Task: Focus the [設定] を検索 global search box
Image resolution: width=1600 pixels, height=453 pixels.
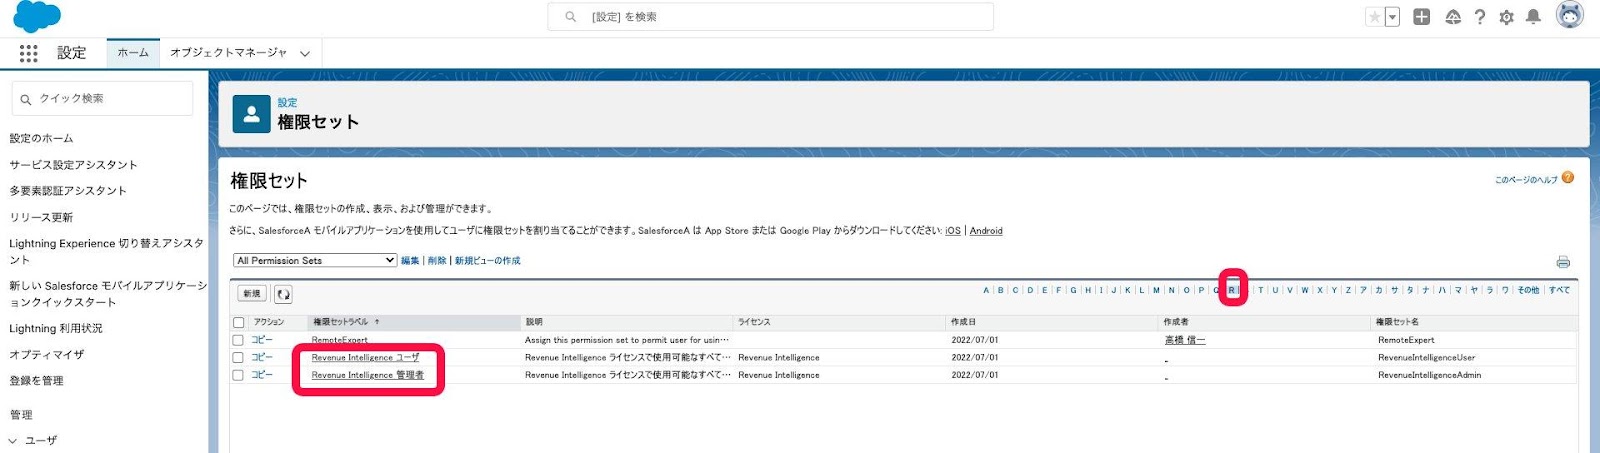Action: tap(771, 17)
